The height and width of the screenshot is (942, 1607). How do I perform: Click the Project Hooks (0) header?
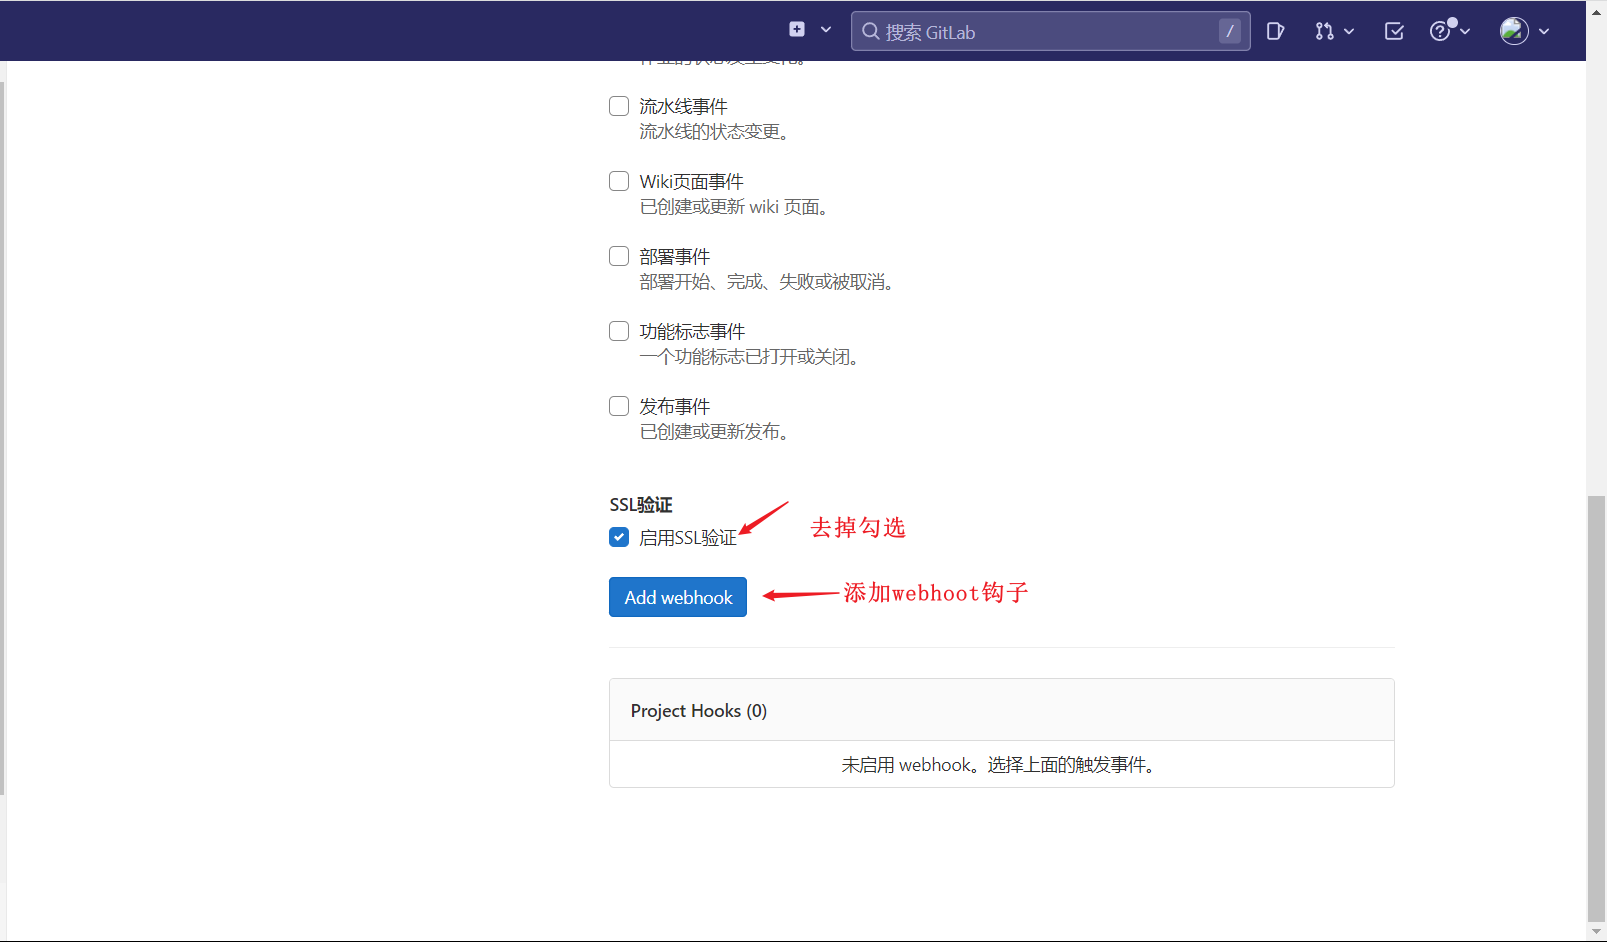click(x=1002, y=710)
